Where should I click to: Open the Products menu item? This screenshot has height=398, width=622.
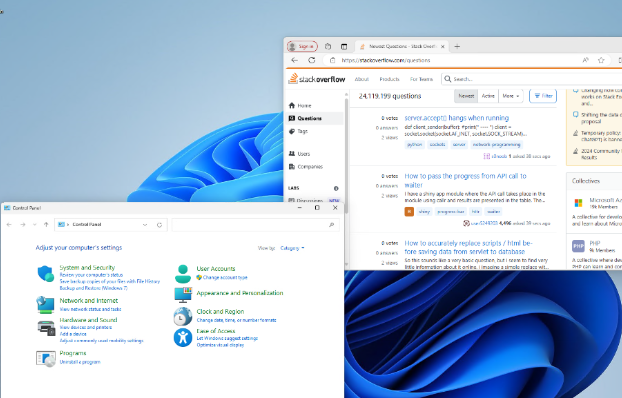(389, 79)
